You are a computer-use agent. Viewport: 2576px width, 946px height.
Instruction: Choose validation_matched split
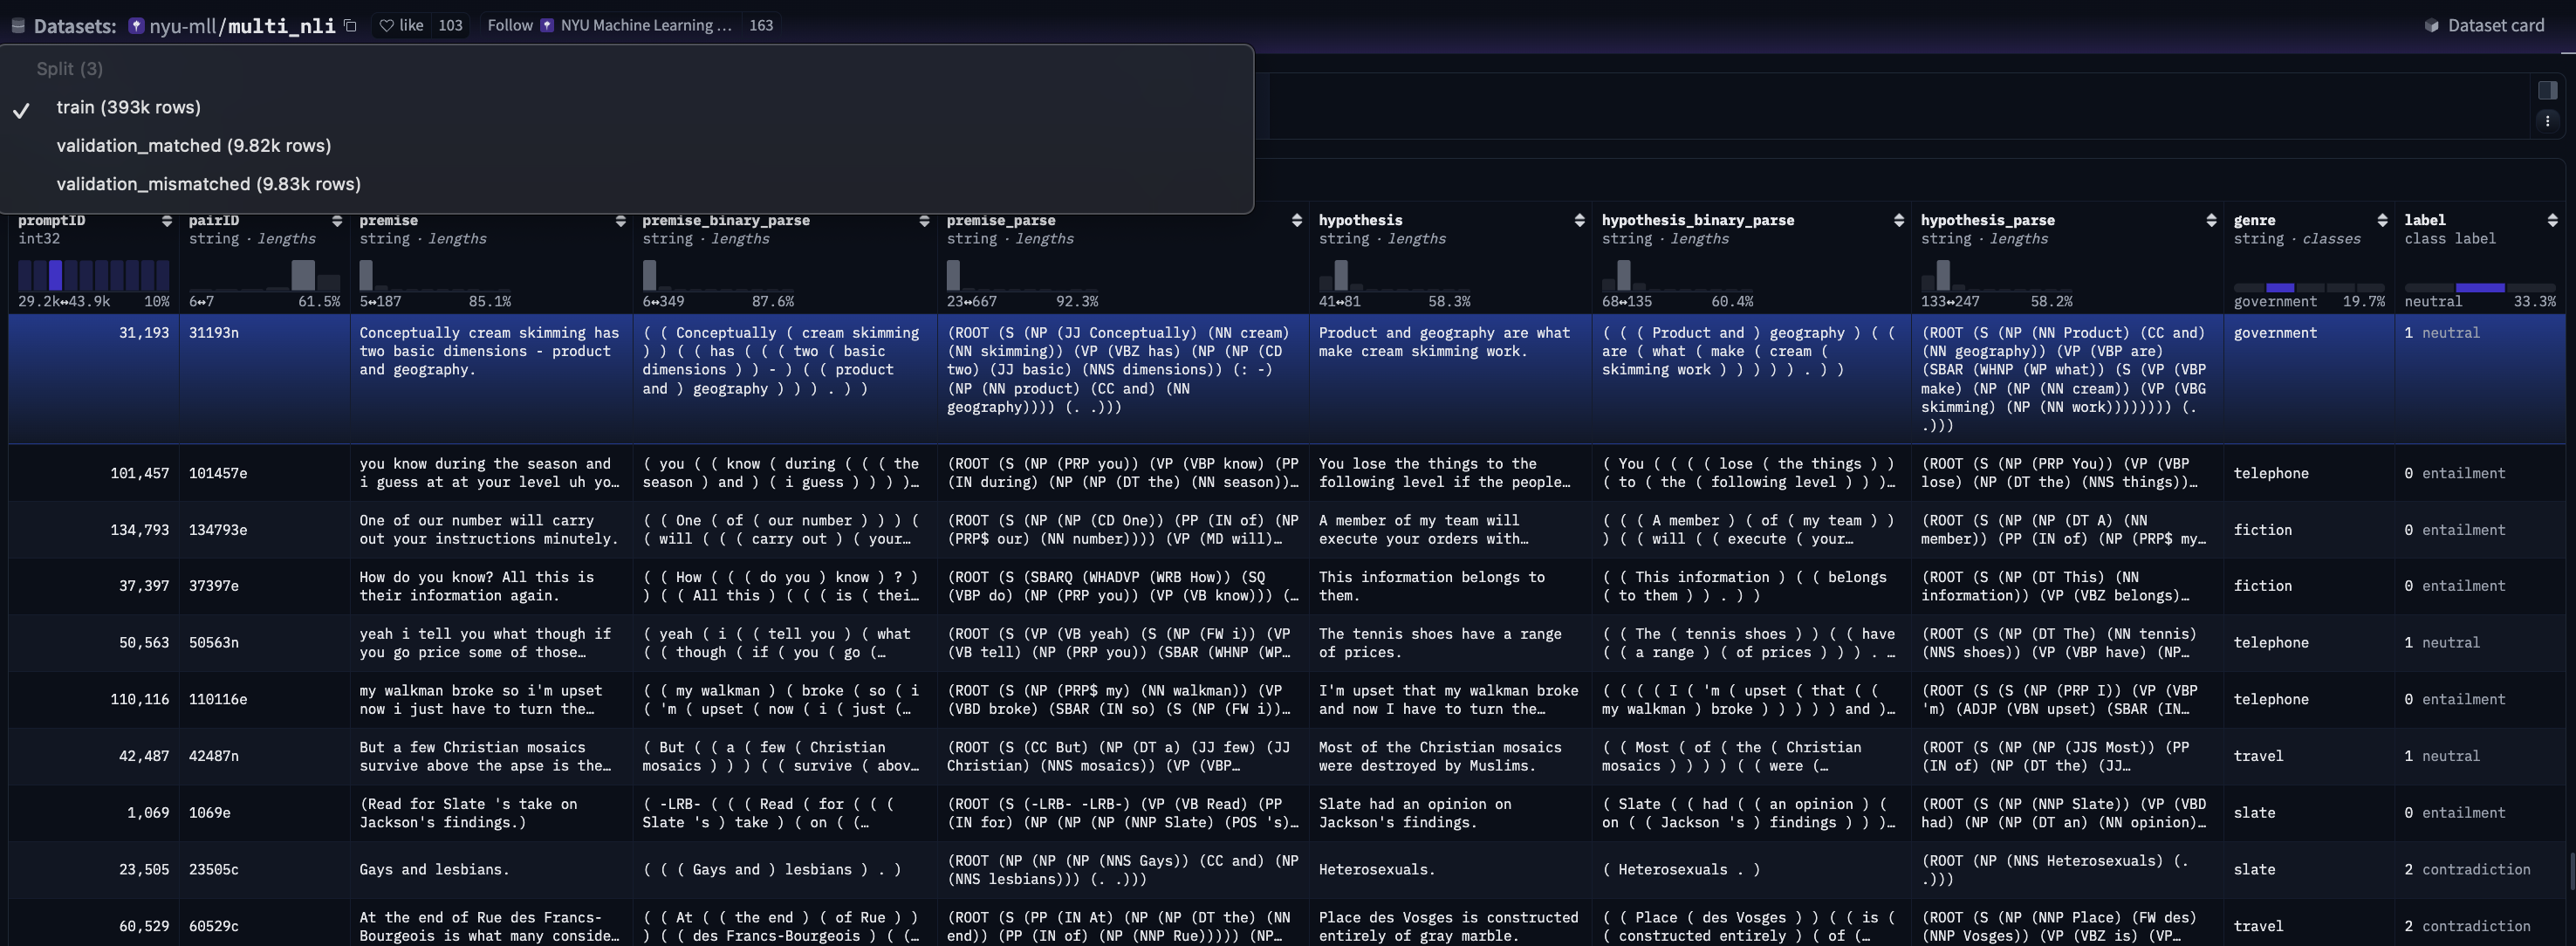(193, 146)
